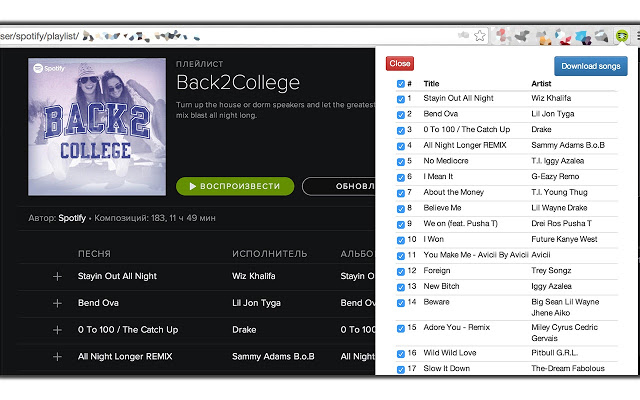Uncheck song 10 I Won checkbox
Viewport: 640px width, 400px height.
(400, 240)
